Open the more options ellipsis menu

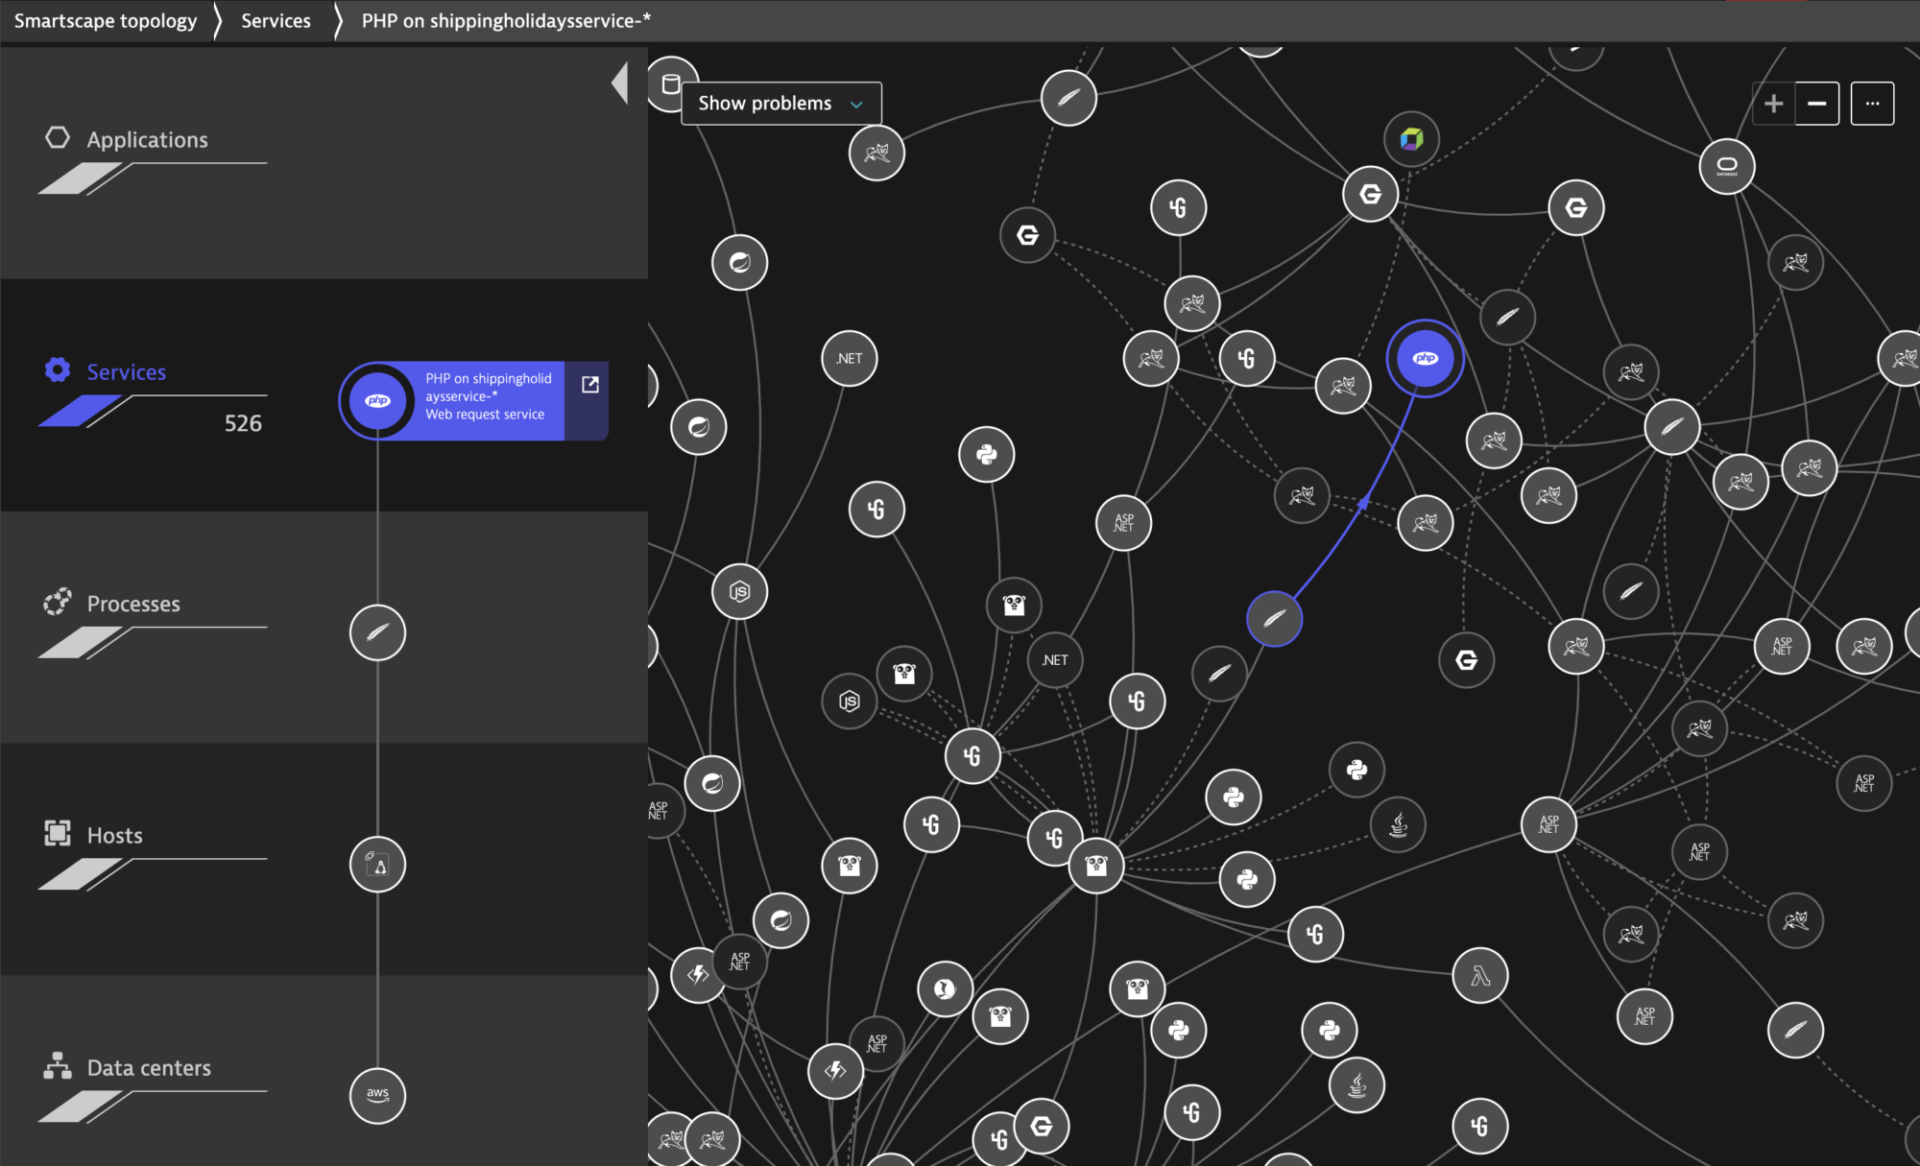1872,104
